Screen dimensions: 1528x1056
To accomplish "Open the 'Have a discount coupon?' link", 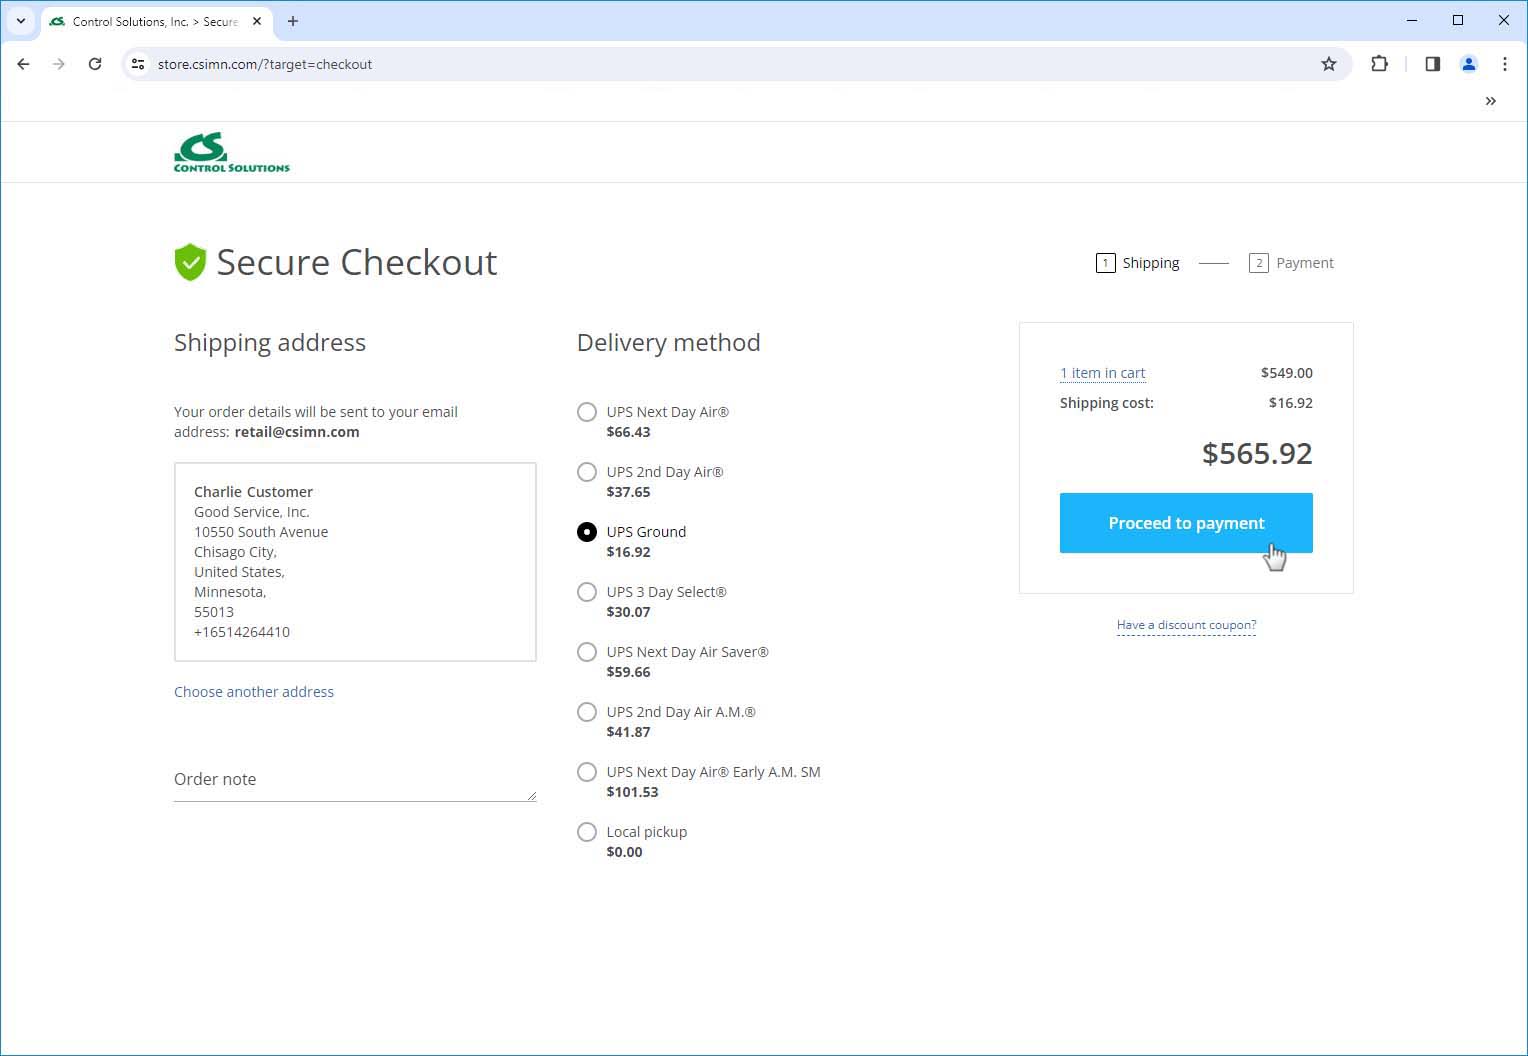I will pos(1186,625).
